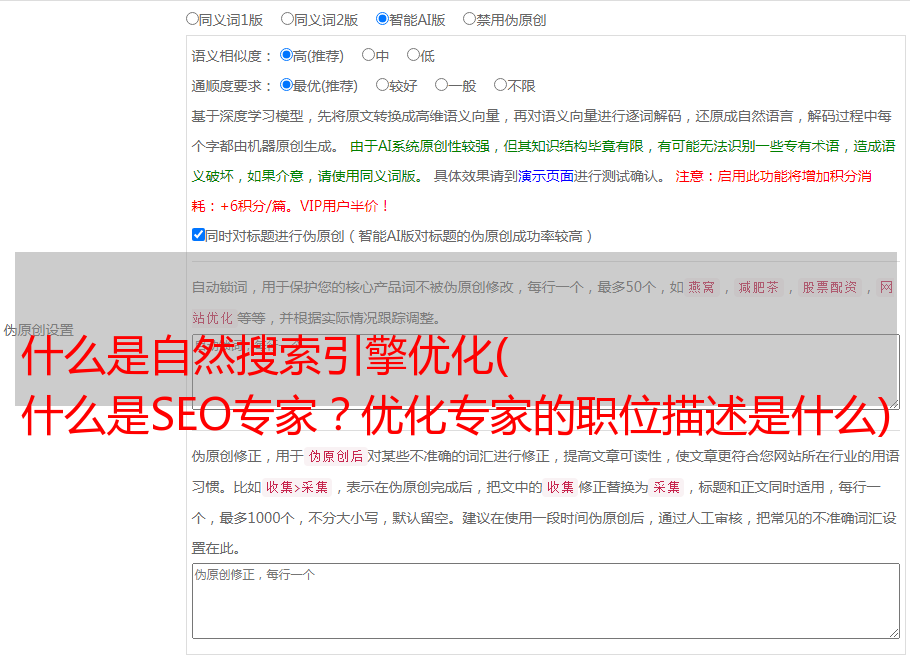The image size is (911, 658).
Task: Grab the resize handle of 伪原创修正 text area
Action: [x=894, y=634]
